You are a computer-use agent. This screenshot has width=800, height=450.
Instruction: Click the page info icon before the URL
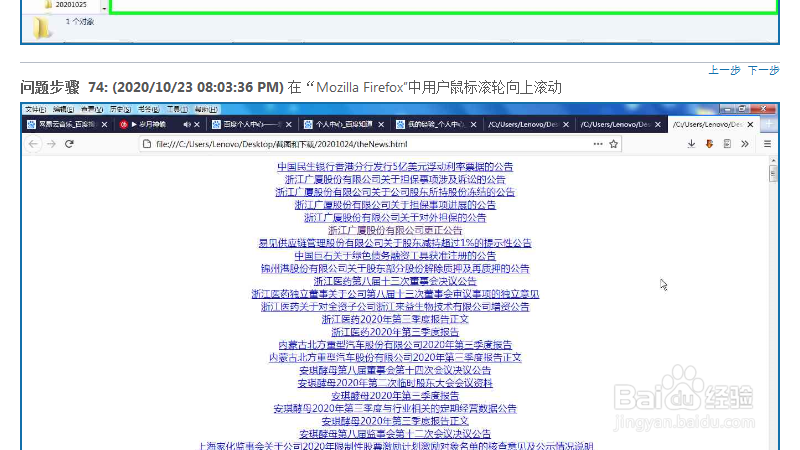147,144
